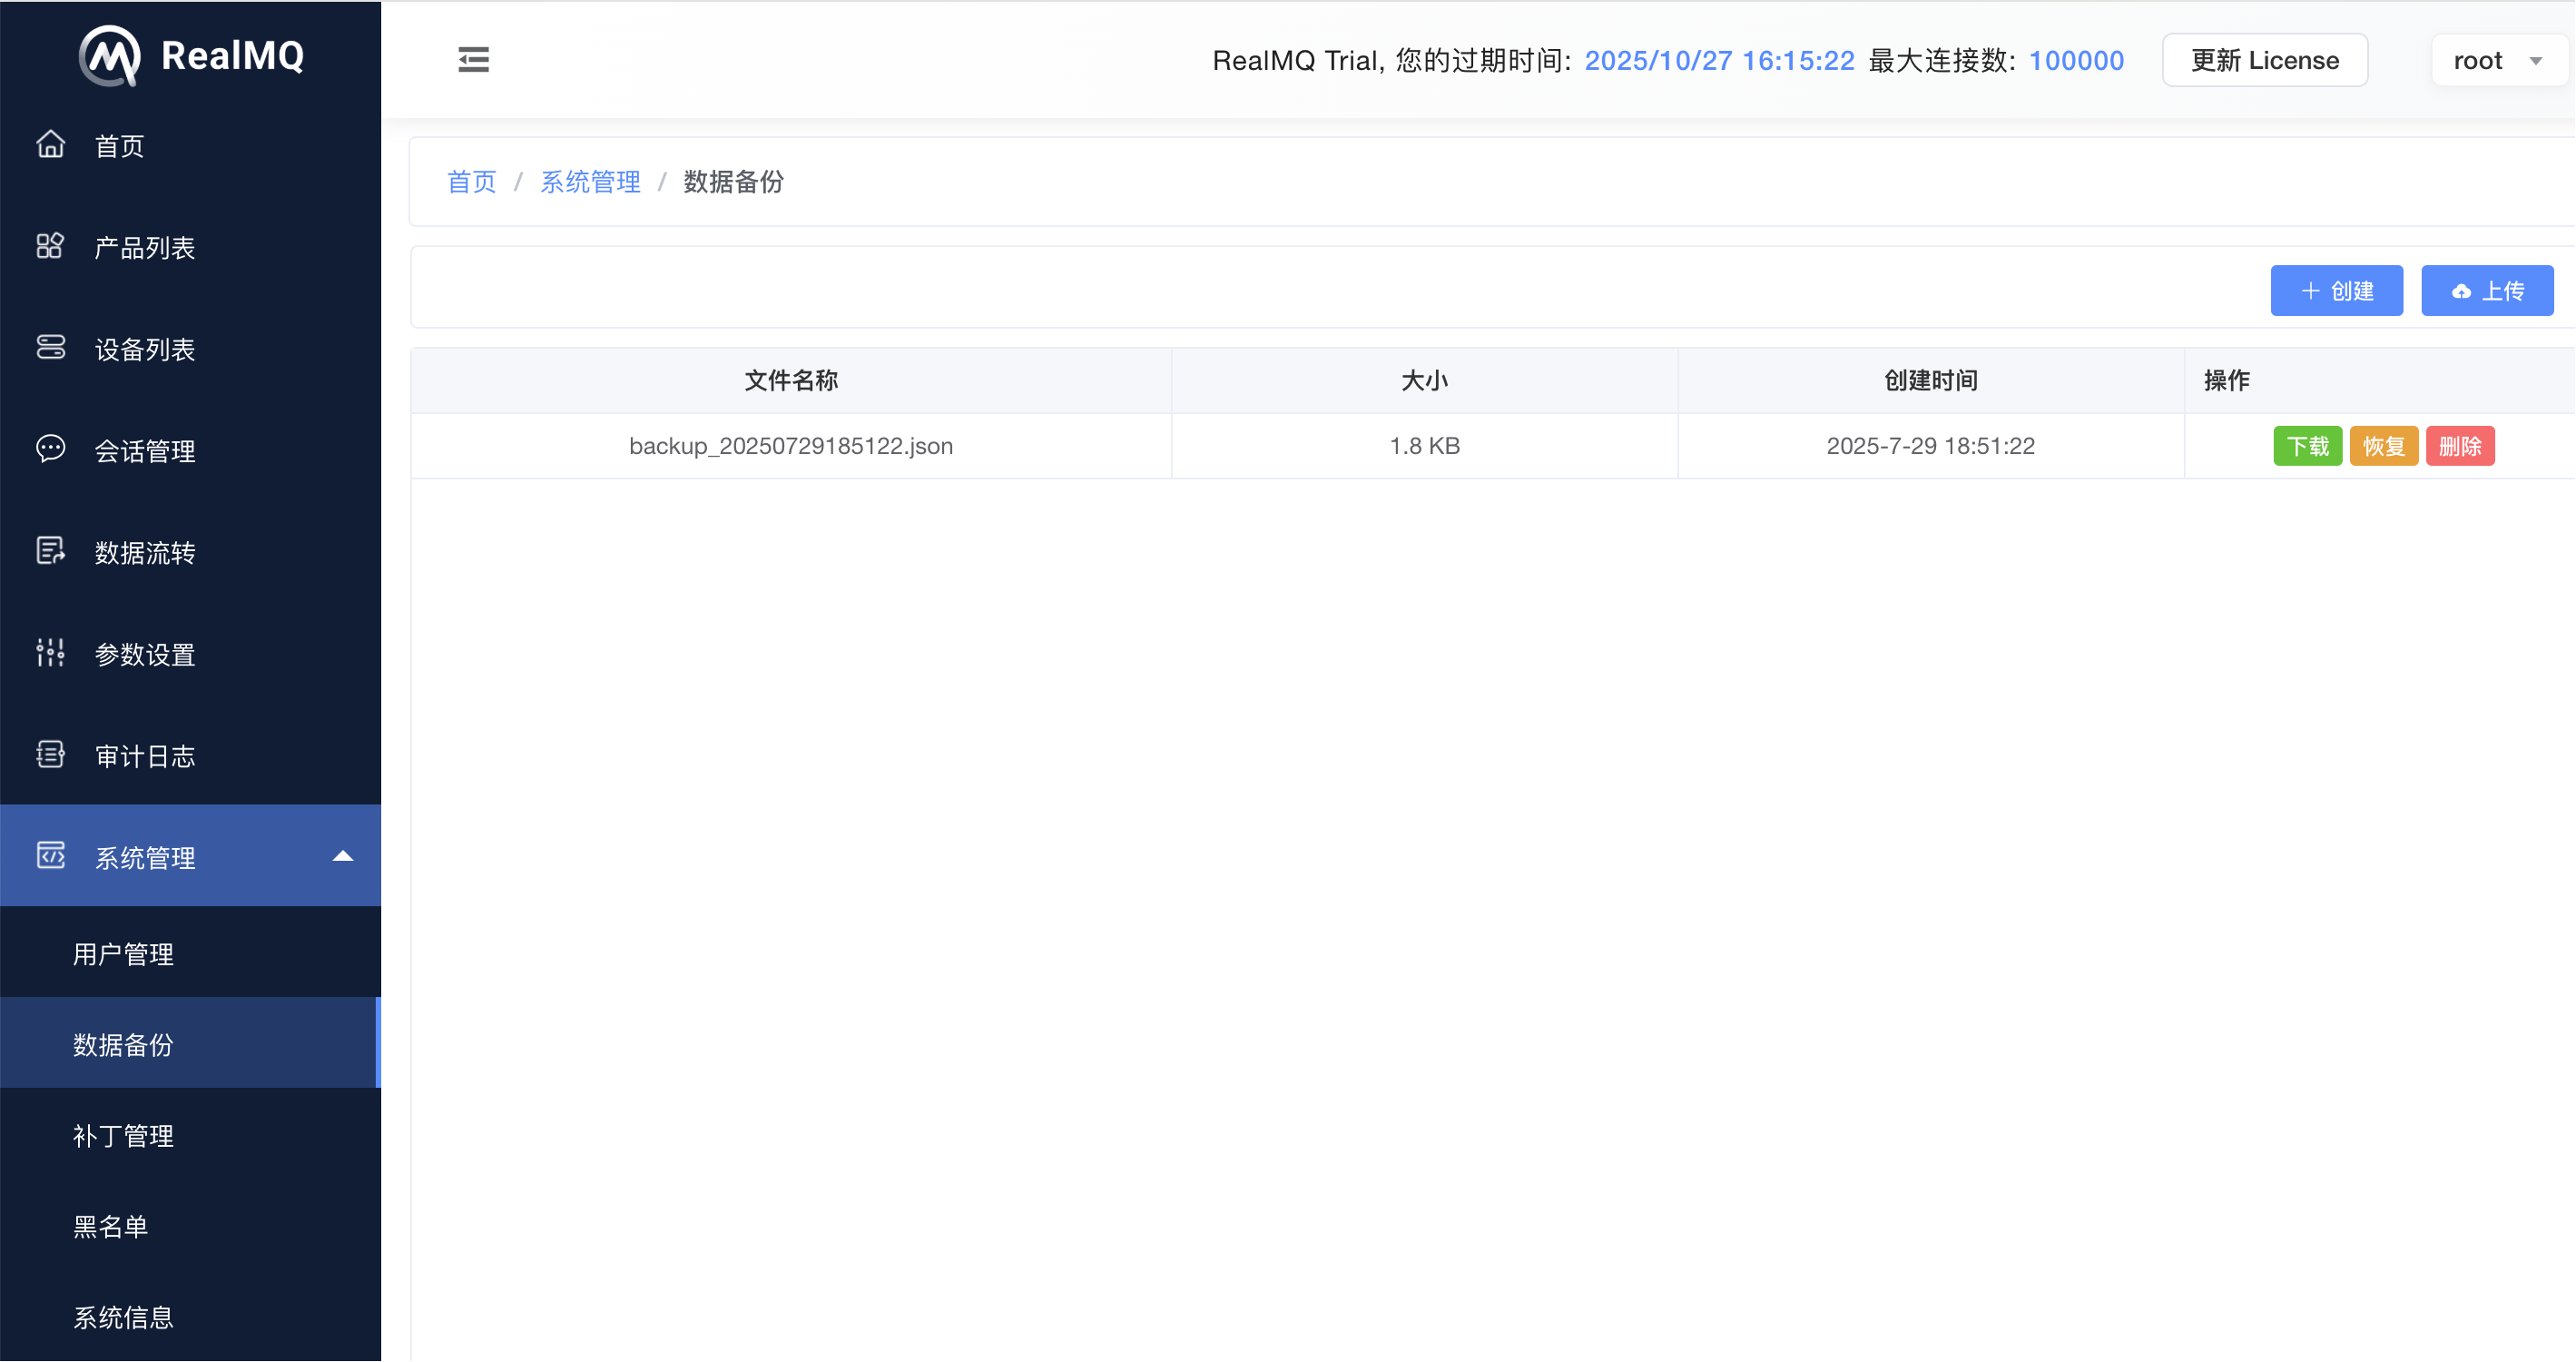
Task: Click the max connections value 100000
Action: tap(2076, 60)
